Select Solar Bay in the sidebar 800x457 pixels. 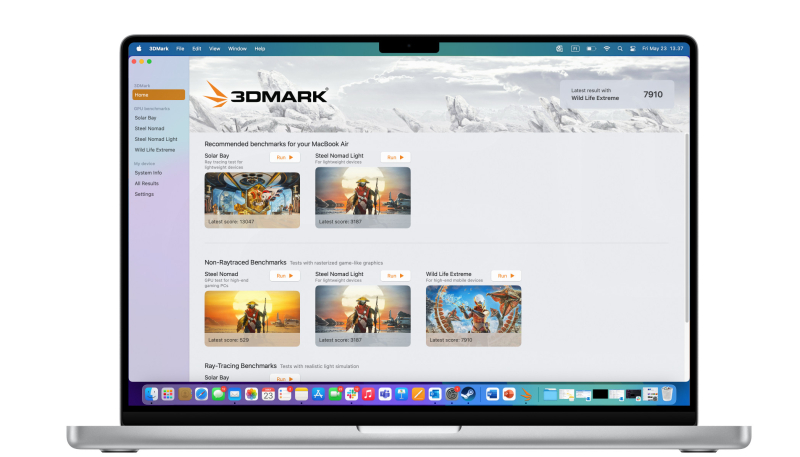pyautogui.click(x=146, y=118)
